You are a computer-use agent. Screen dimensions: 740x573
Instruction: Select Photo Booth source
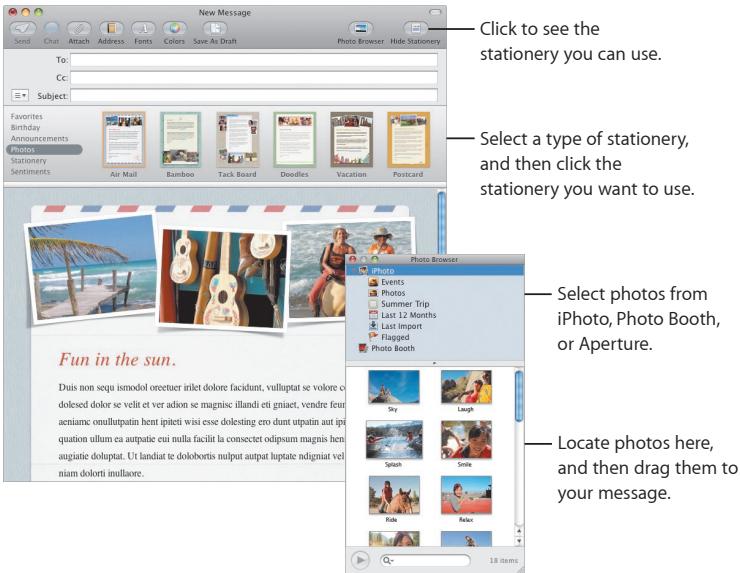pyautogui.click(x=393, y=348)
